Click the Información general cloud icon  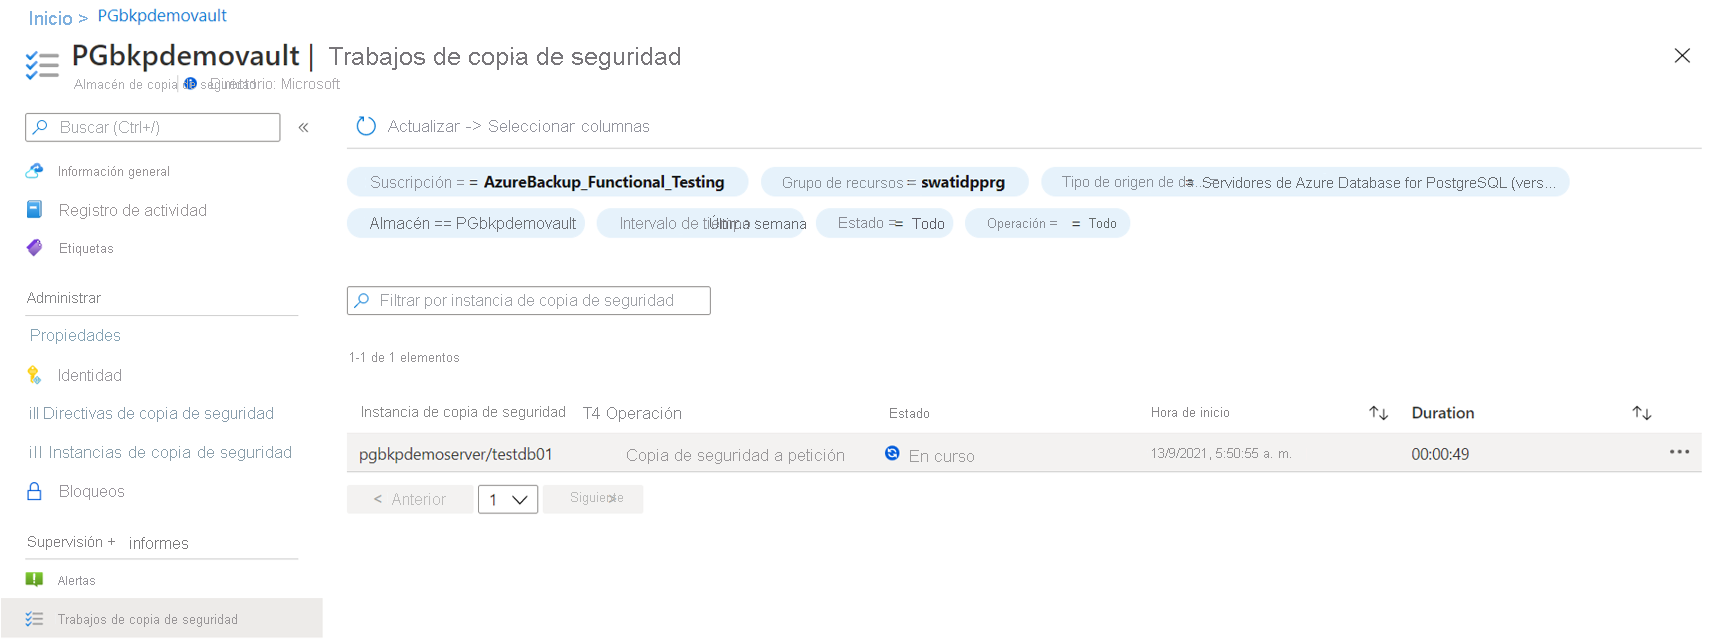(x=34, y=171)
